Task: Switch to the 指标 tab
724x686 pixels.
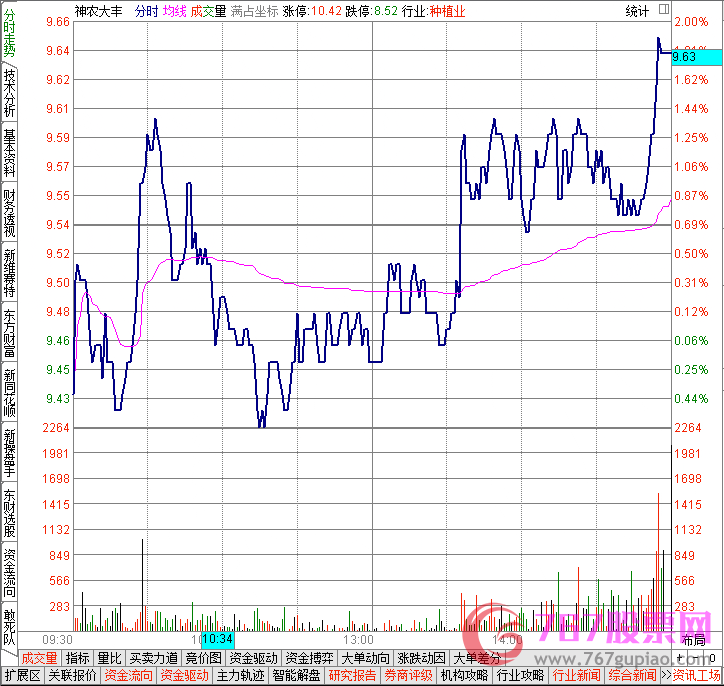Action: [x=77, y=658]
